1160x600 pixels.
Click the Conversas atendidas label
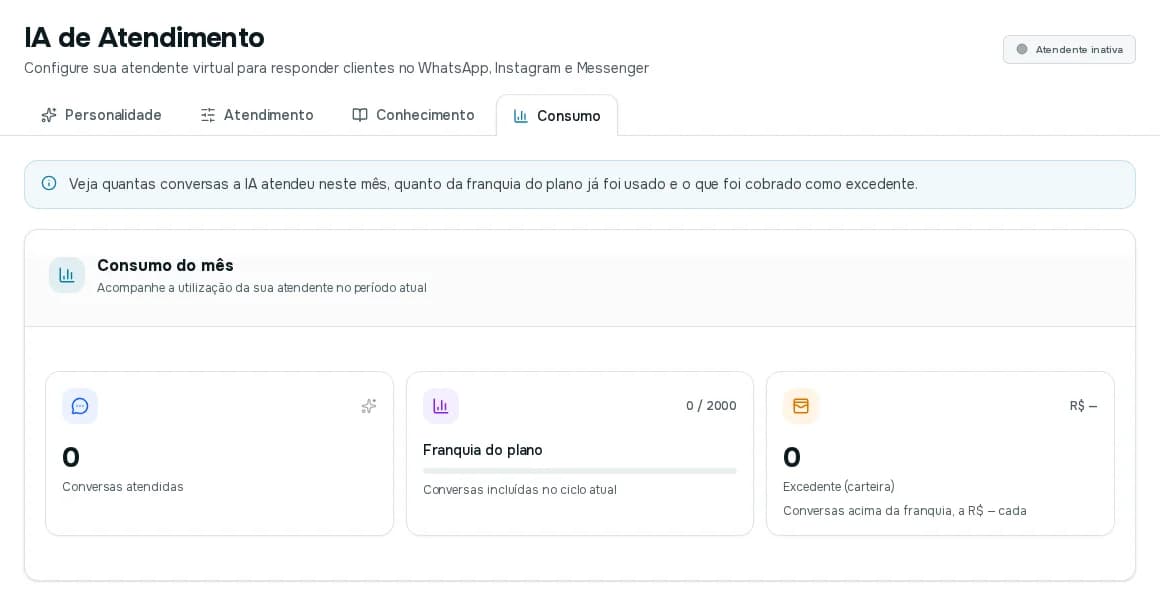pos(123,487)
